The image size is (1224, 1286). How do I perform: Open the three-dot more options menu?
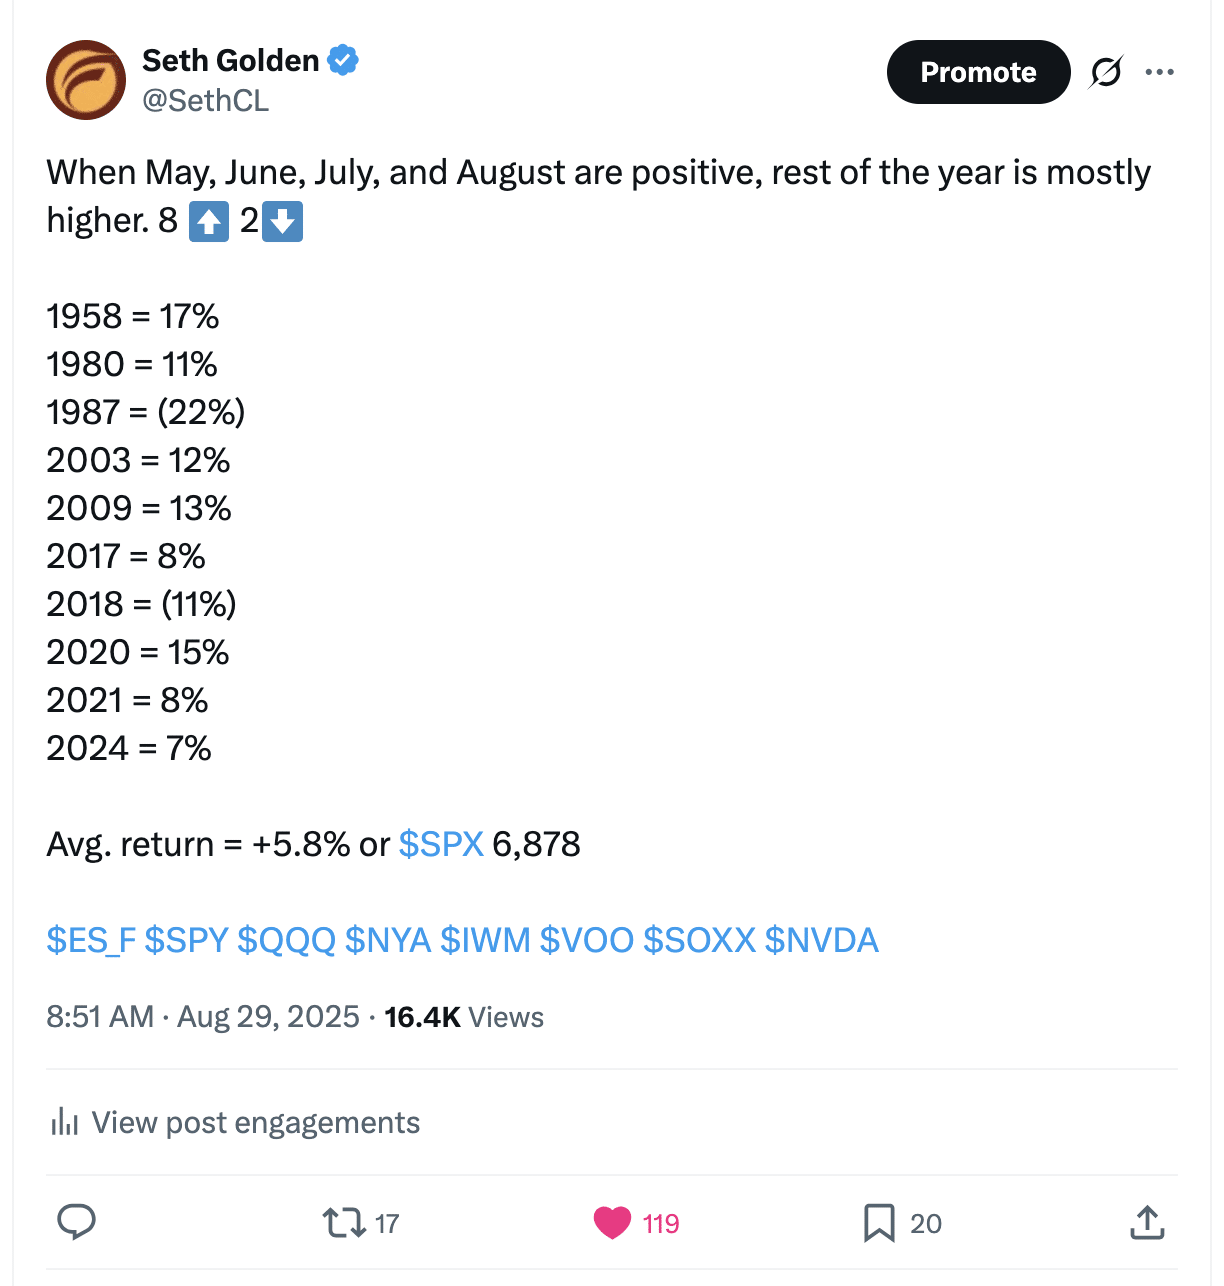tap(1159, 72)
